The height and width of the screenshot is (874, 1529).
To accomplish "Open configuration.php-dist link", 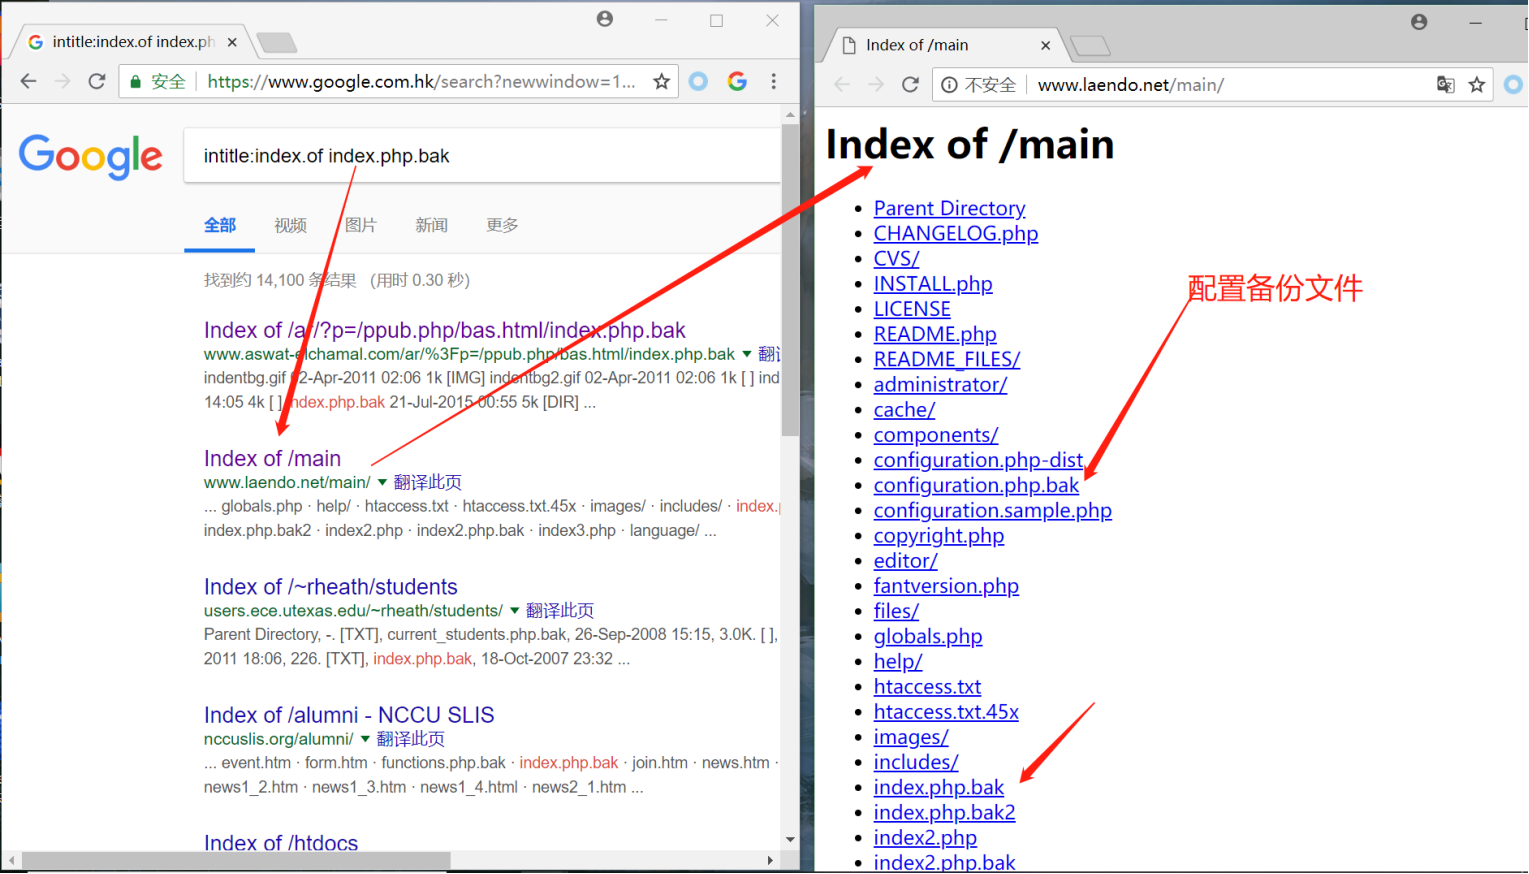I will point(978,460).
